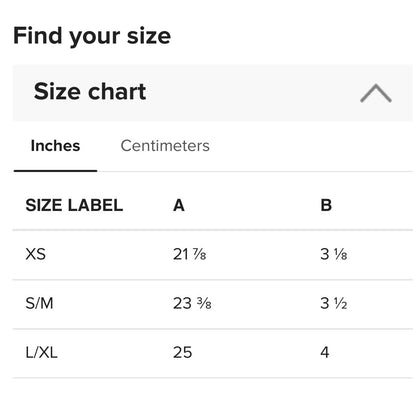Click the B column header

point(326,205)
